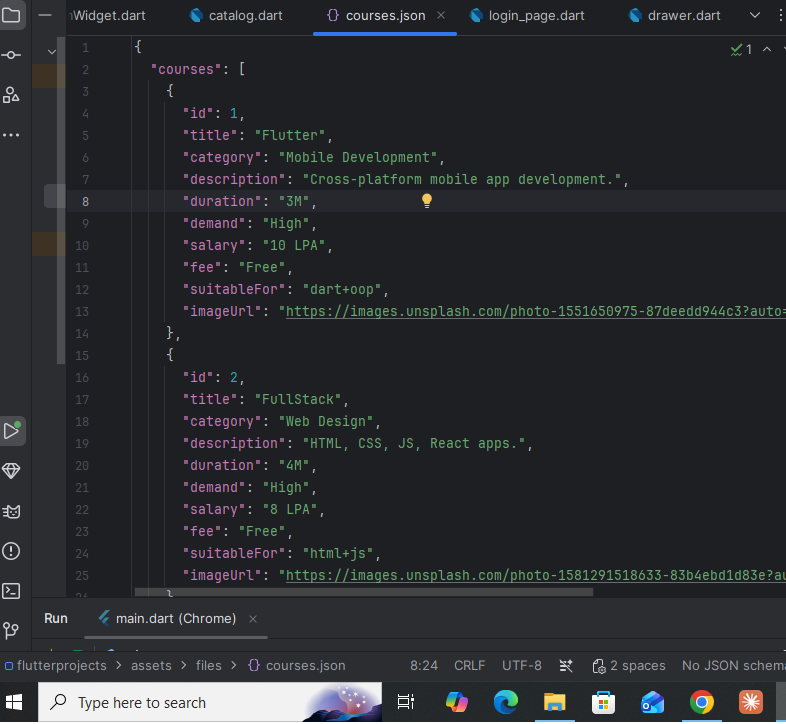This screenshot has height=724, width=786.
Task: Close the main.dart (Chrome) run tab
Action: pyautogui.click(x=253, y=619)
